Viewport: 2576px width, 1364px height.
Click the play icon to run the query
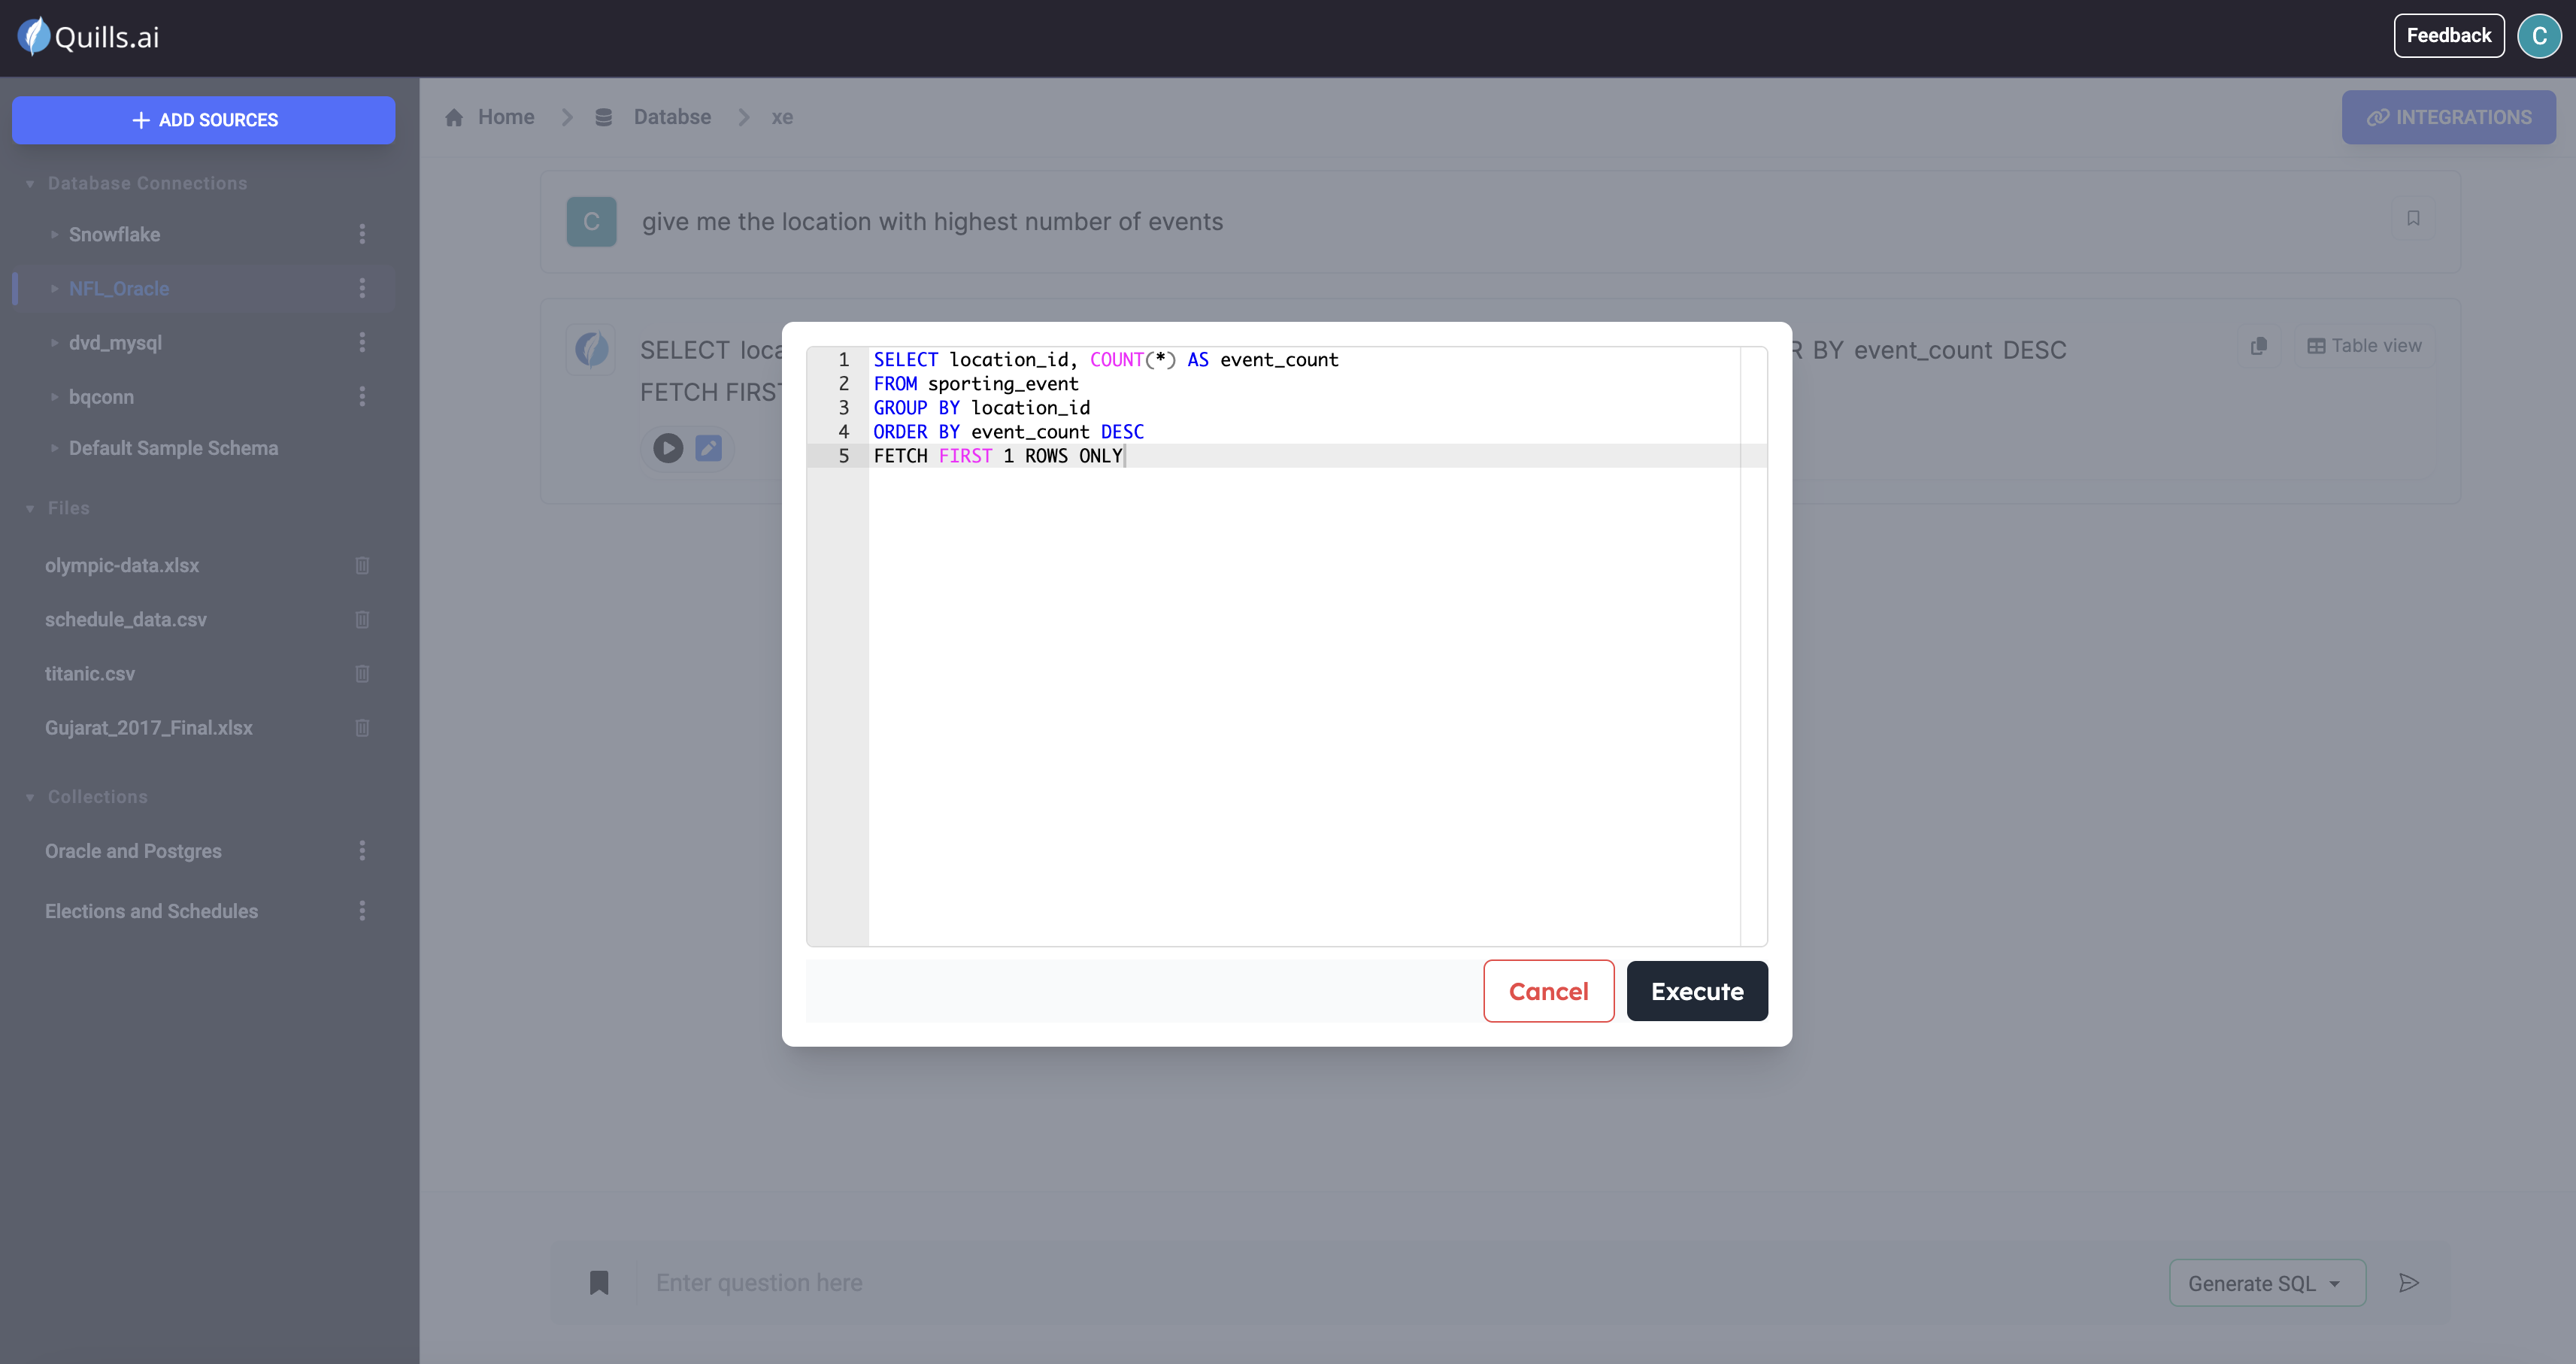668,448
